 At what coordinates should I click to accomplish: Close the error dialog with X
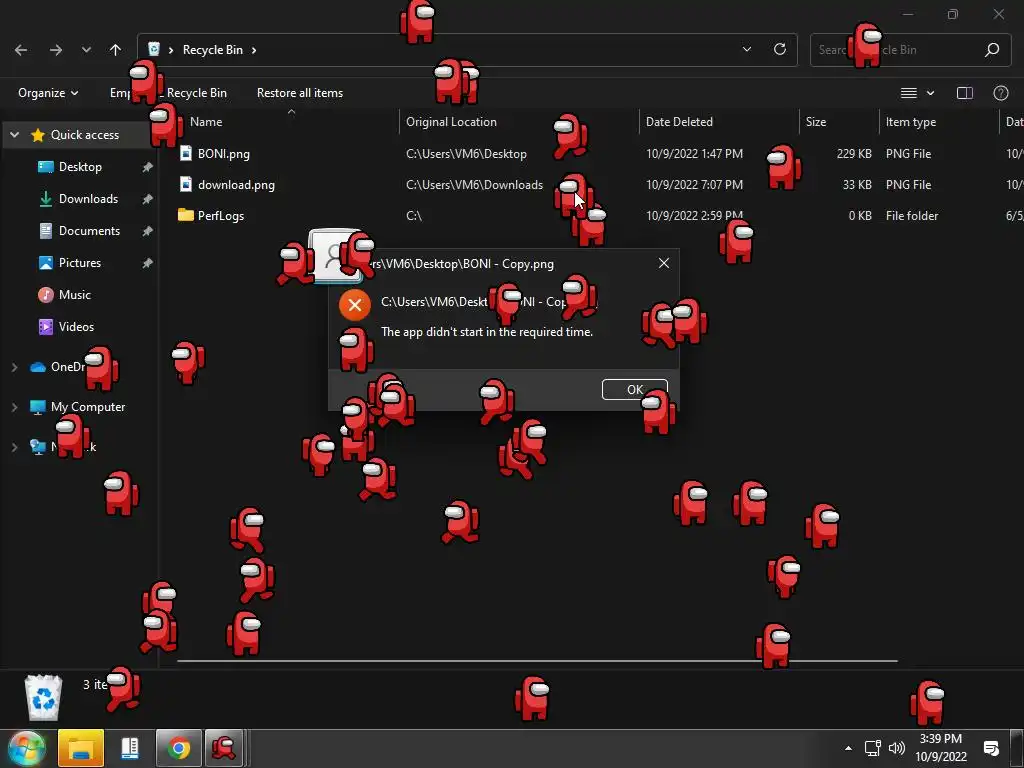point(664,263)
